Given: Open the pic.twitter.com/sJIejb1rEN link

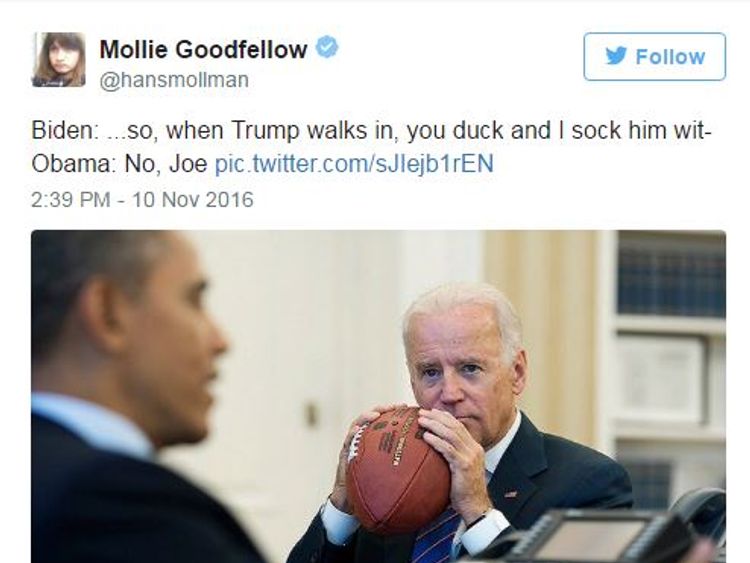Looking at the screenshot, I should (354, 164).
